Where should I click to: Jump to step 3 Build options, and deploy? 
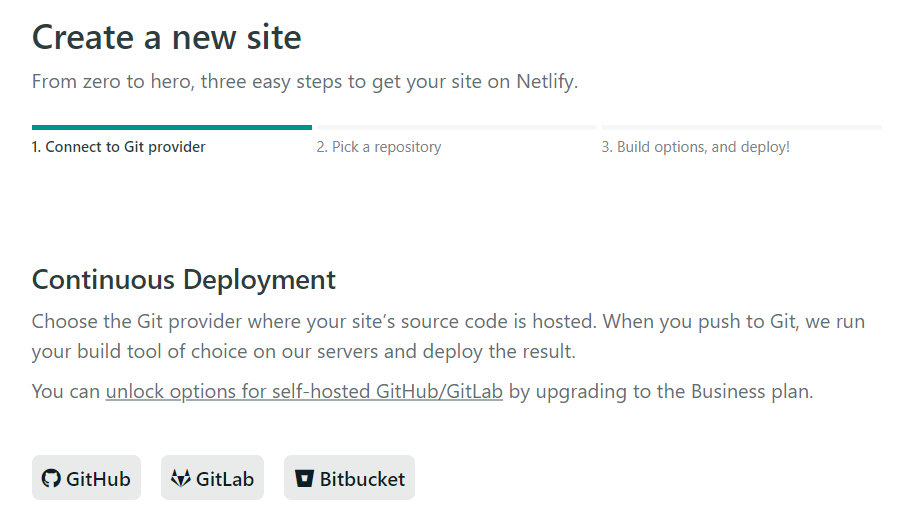coord(695,147)
